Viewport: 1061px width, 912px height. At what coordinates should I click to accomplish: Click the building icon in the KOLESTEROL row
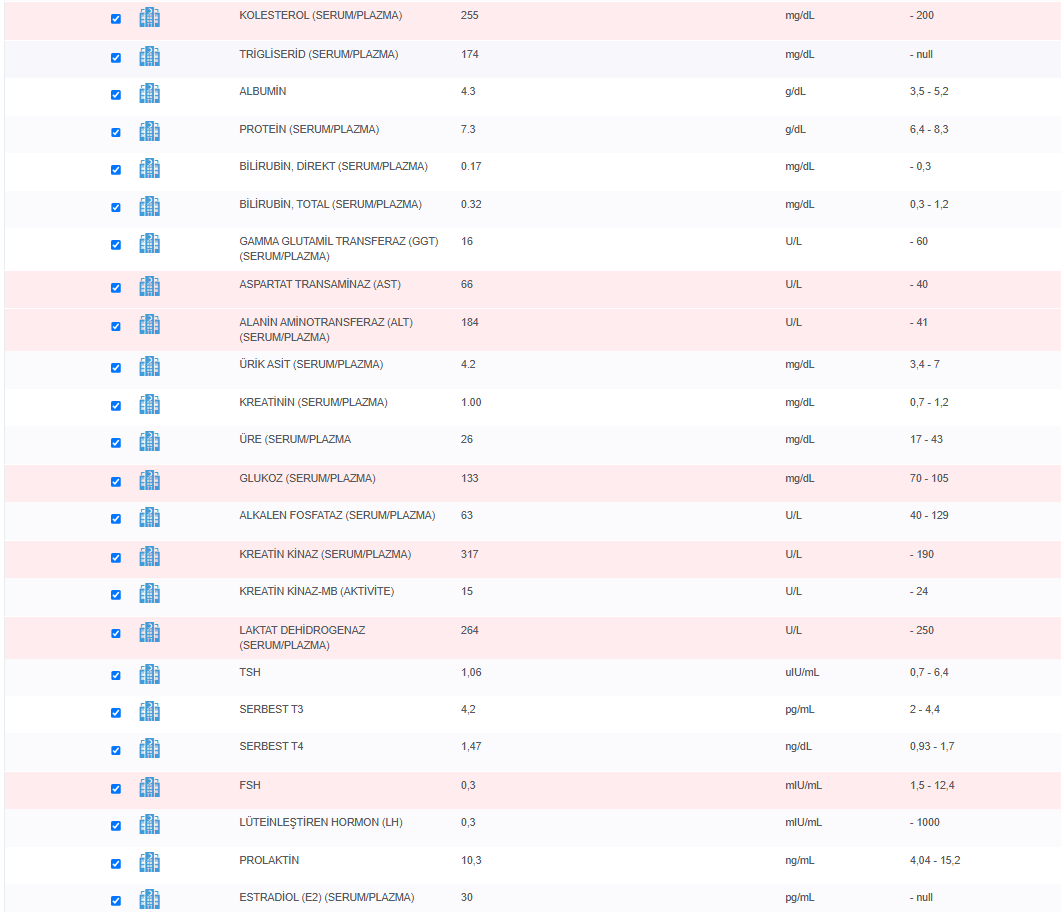150,18
